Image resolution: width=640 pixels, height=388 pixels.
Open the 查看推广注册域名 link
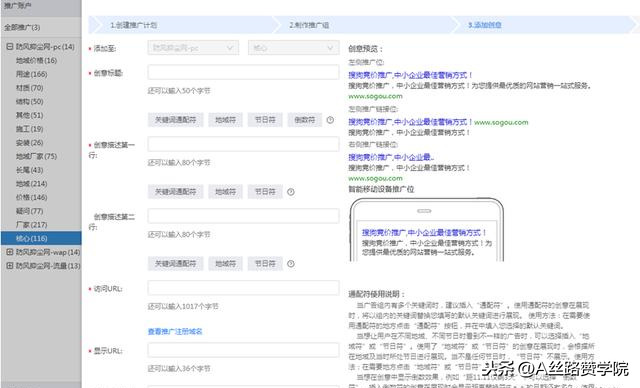[x=175, y=331]
